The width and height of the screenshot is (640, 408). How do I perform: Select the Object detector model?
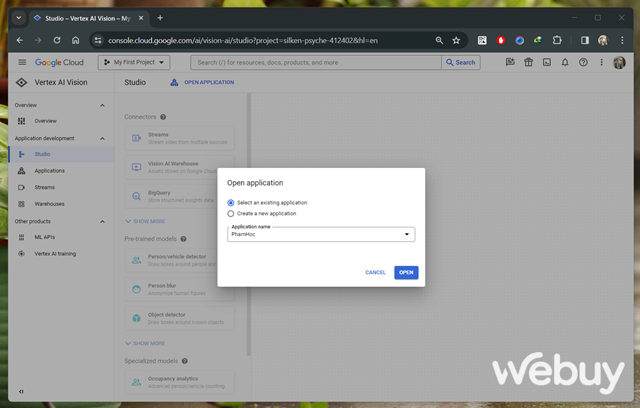[180, 318]
